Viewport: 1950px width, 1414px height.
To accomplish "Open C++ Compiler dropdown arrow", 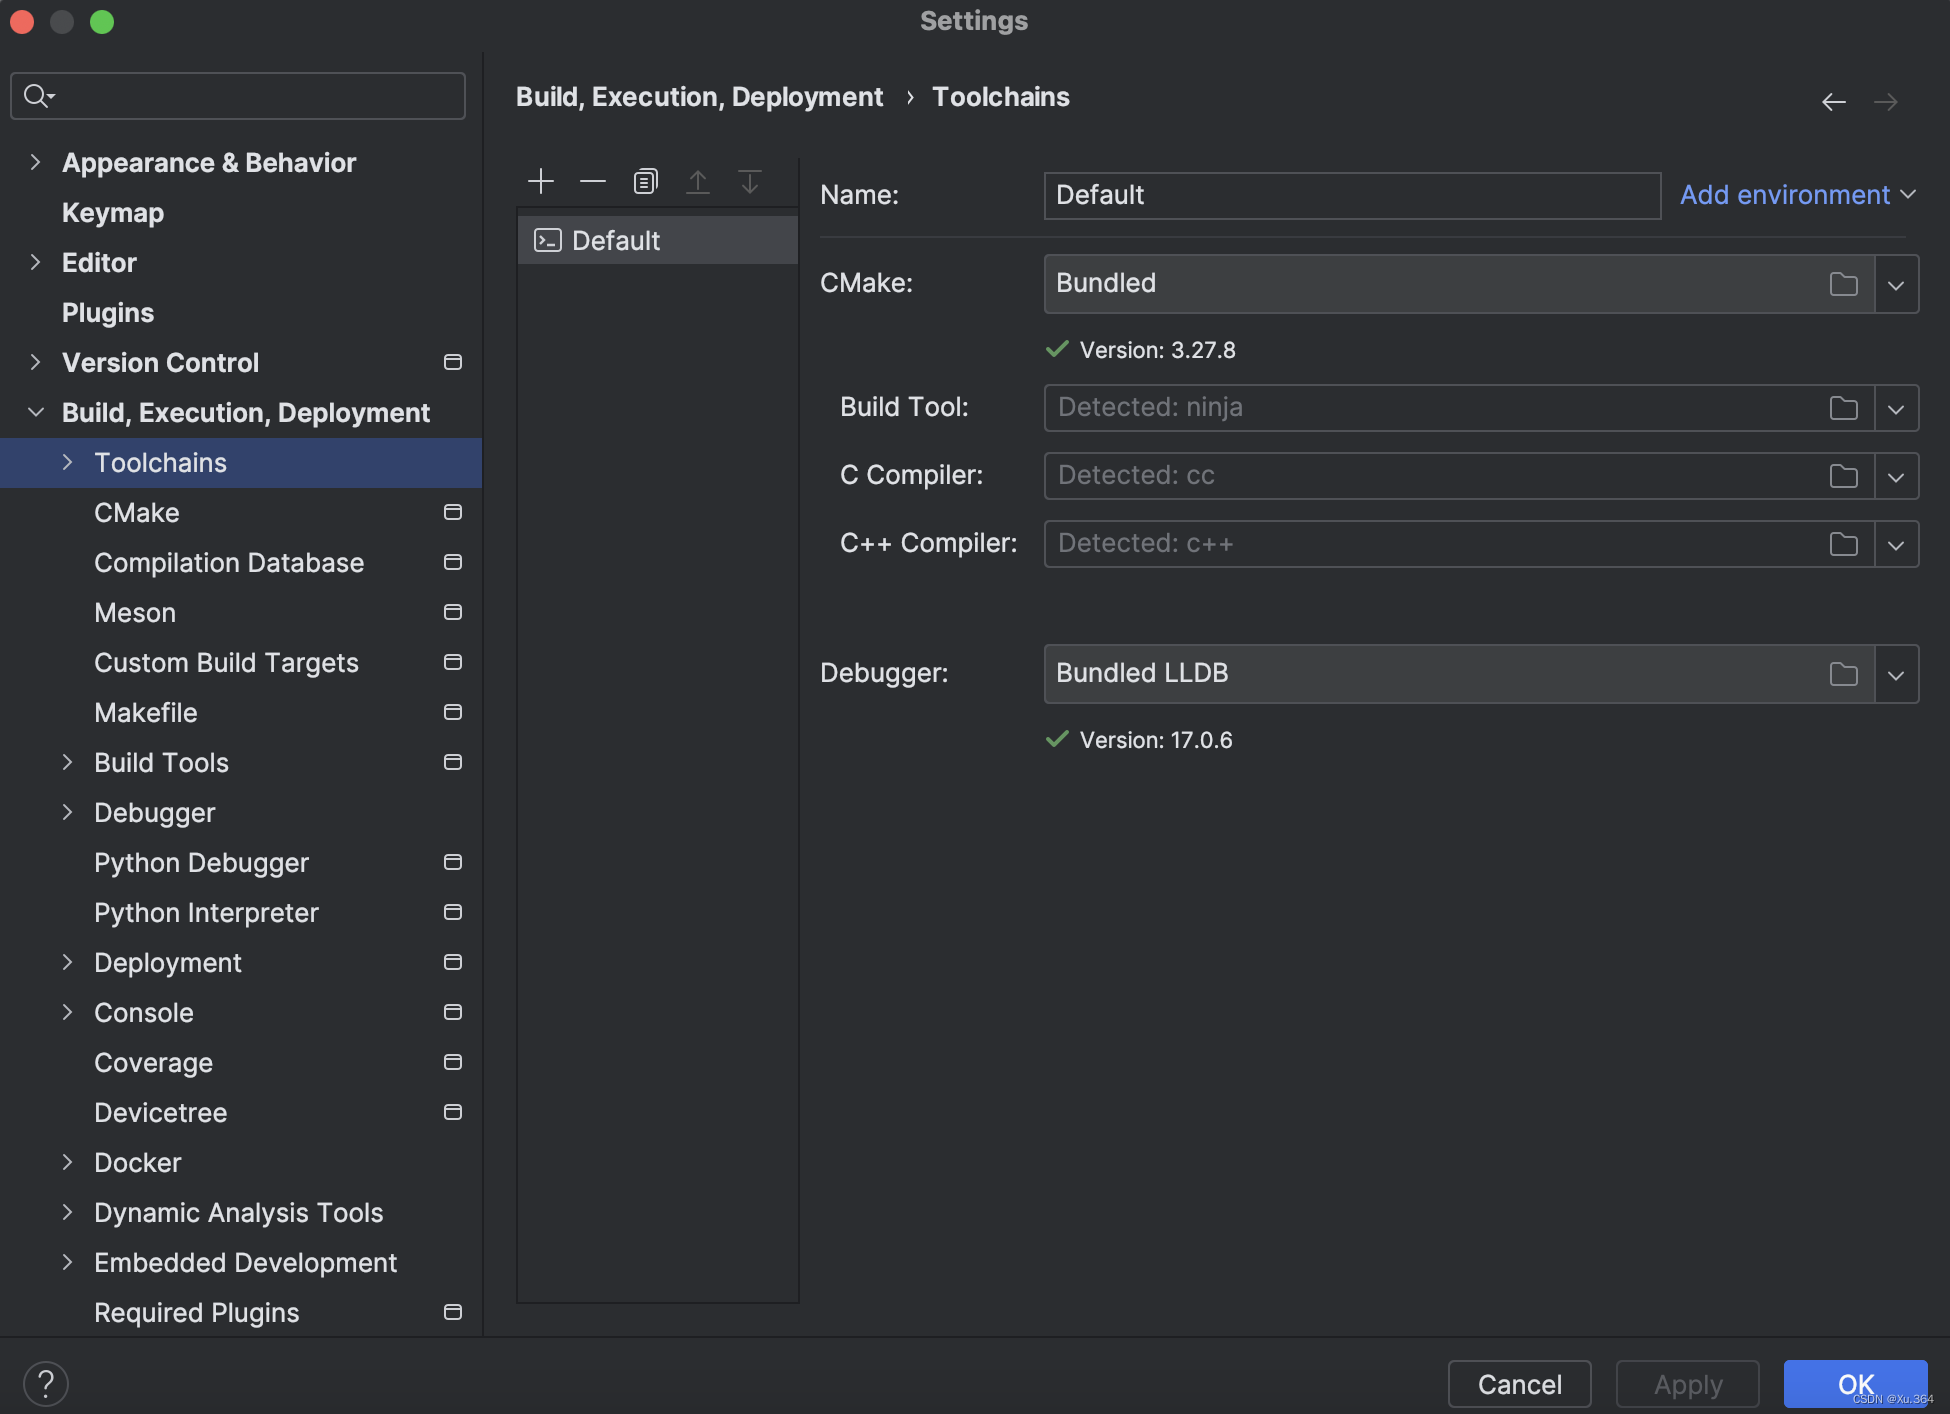I will coord(1896,544).
